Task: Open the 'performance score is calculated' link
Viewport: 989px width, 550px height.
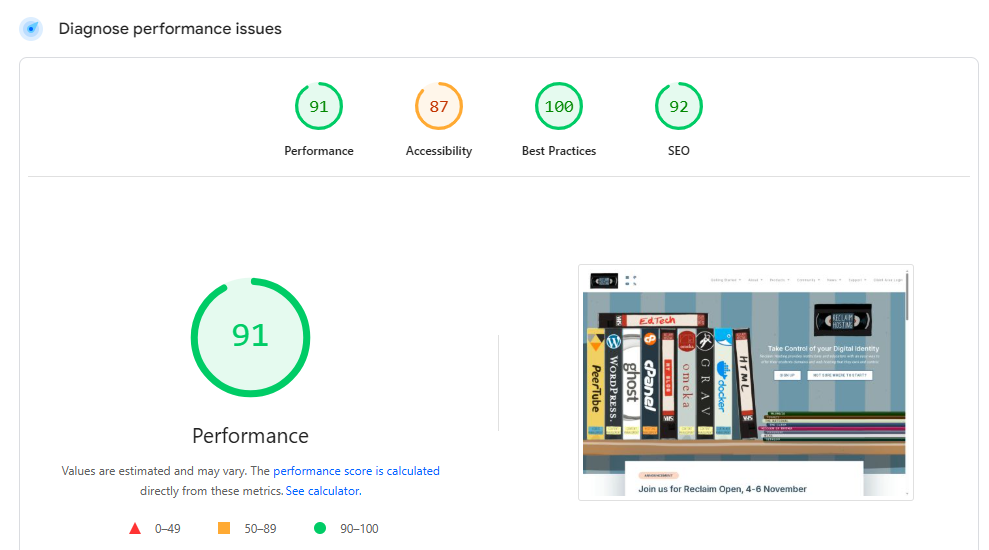Action: pyautogui.click(x=356, y=471)
